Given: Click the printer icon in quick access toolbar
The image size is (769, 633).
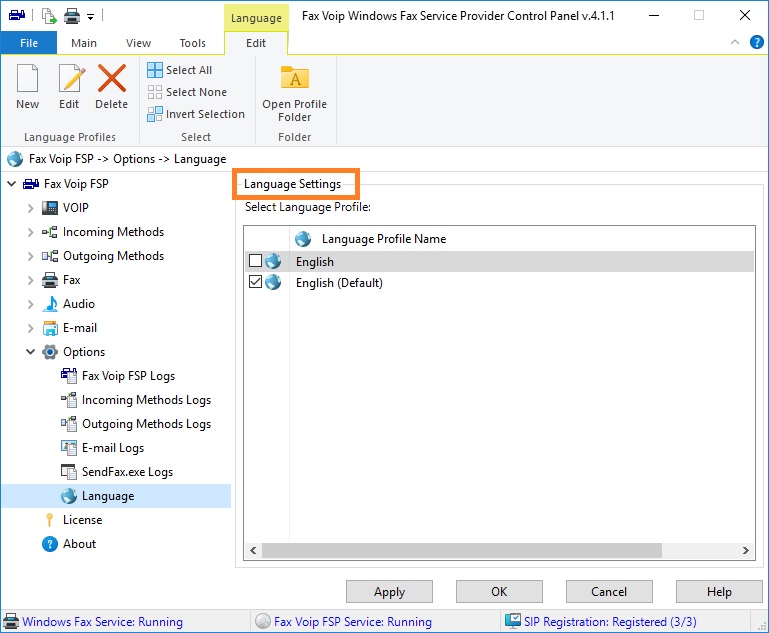Looking at the screenshot, I should [x=72, y=16].
